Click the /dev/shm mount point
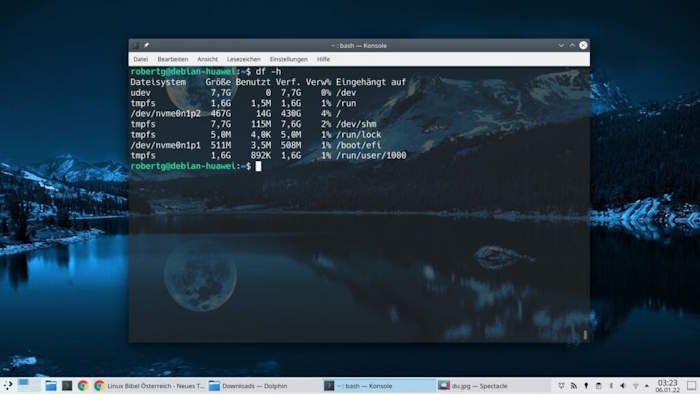This screenshot has height=394, width=700. [x=356, y=124]
